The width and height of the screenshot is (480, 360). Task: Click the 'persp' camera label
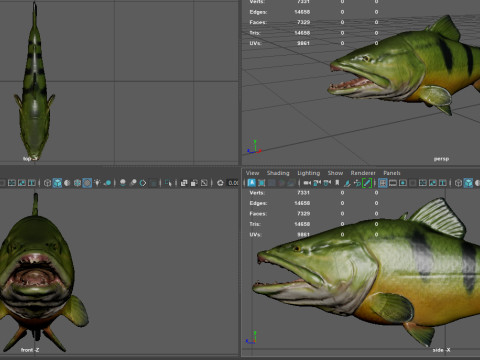pyautogui.click(x=441, y=159)
